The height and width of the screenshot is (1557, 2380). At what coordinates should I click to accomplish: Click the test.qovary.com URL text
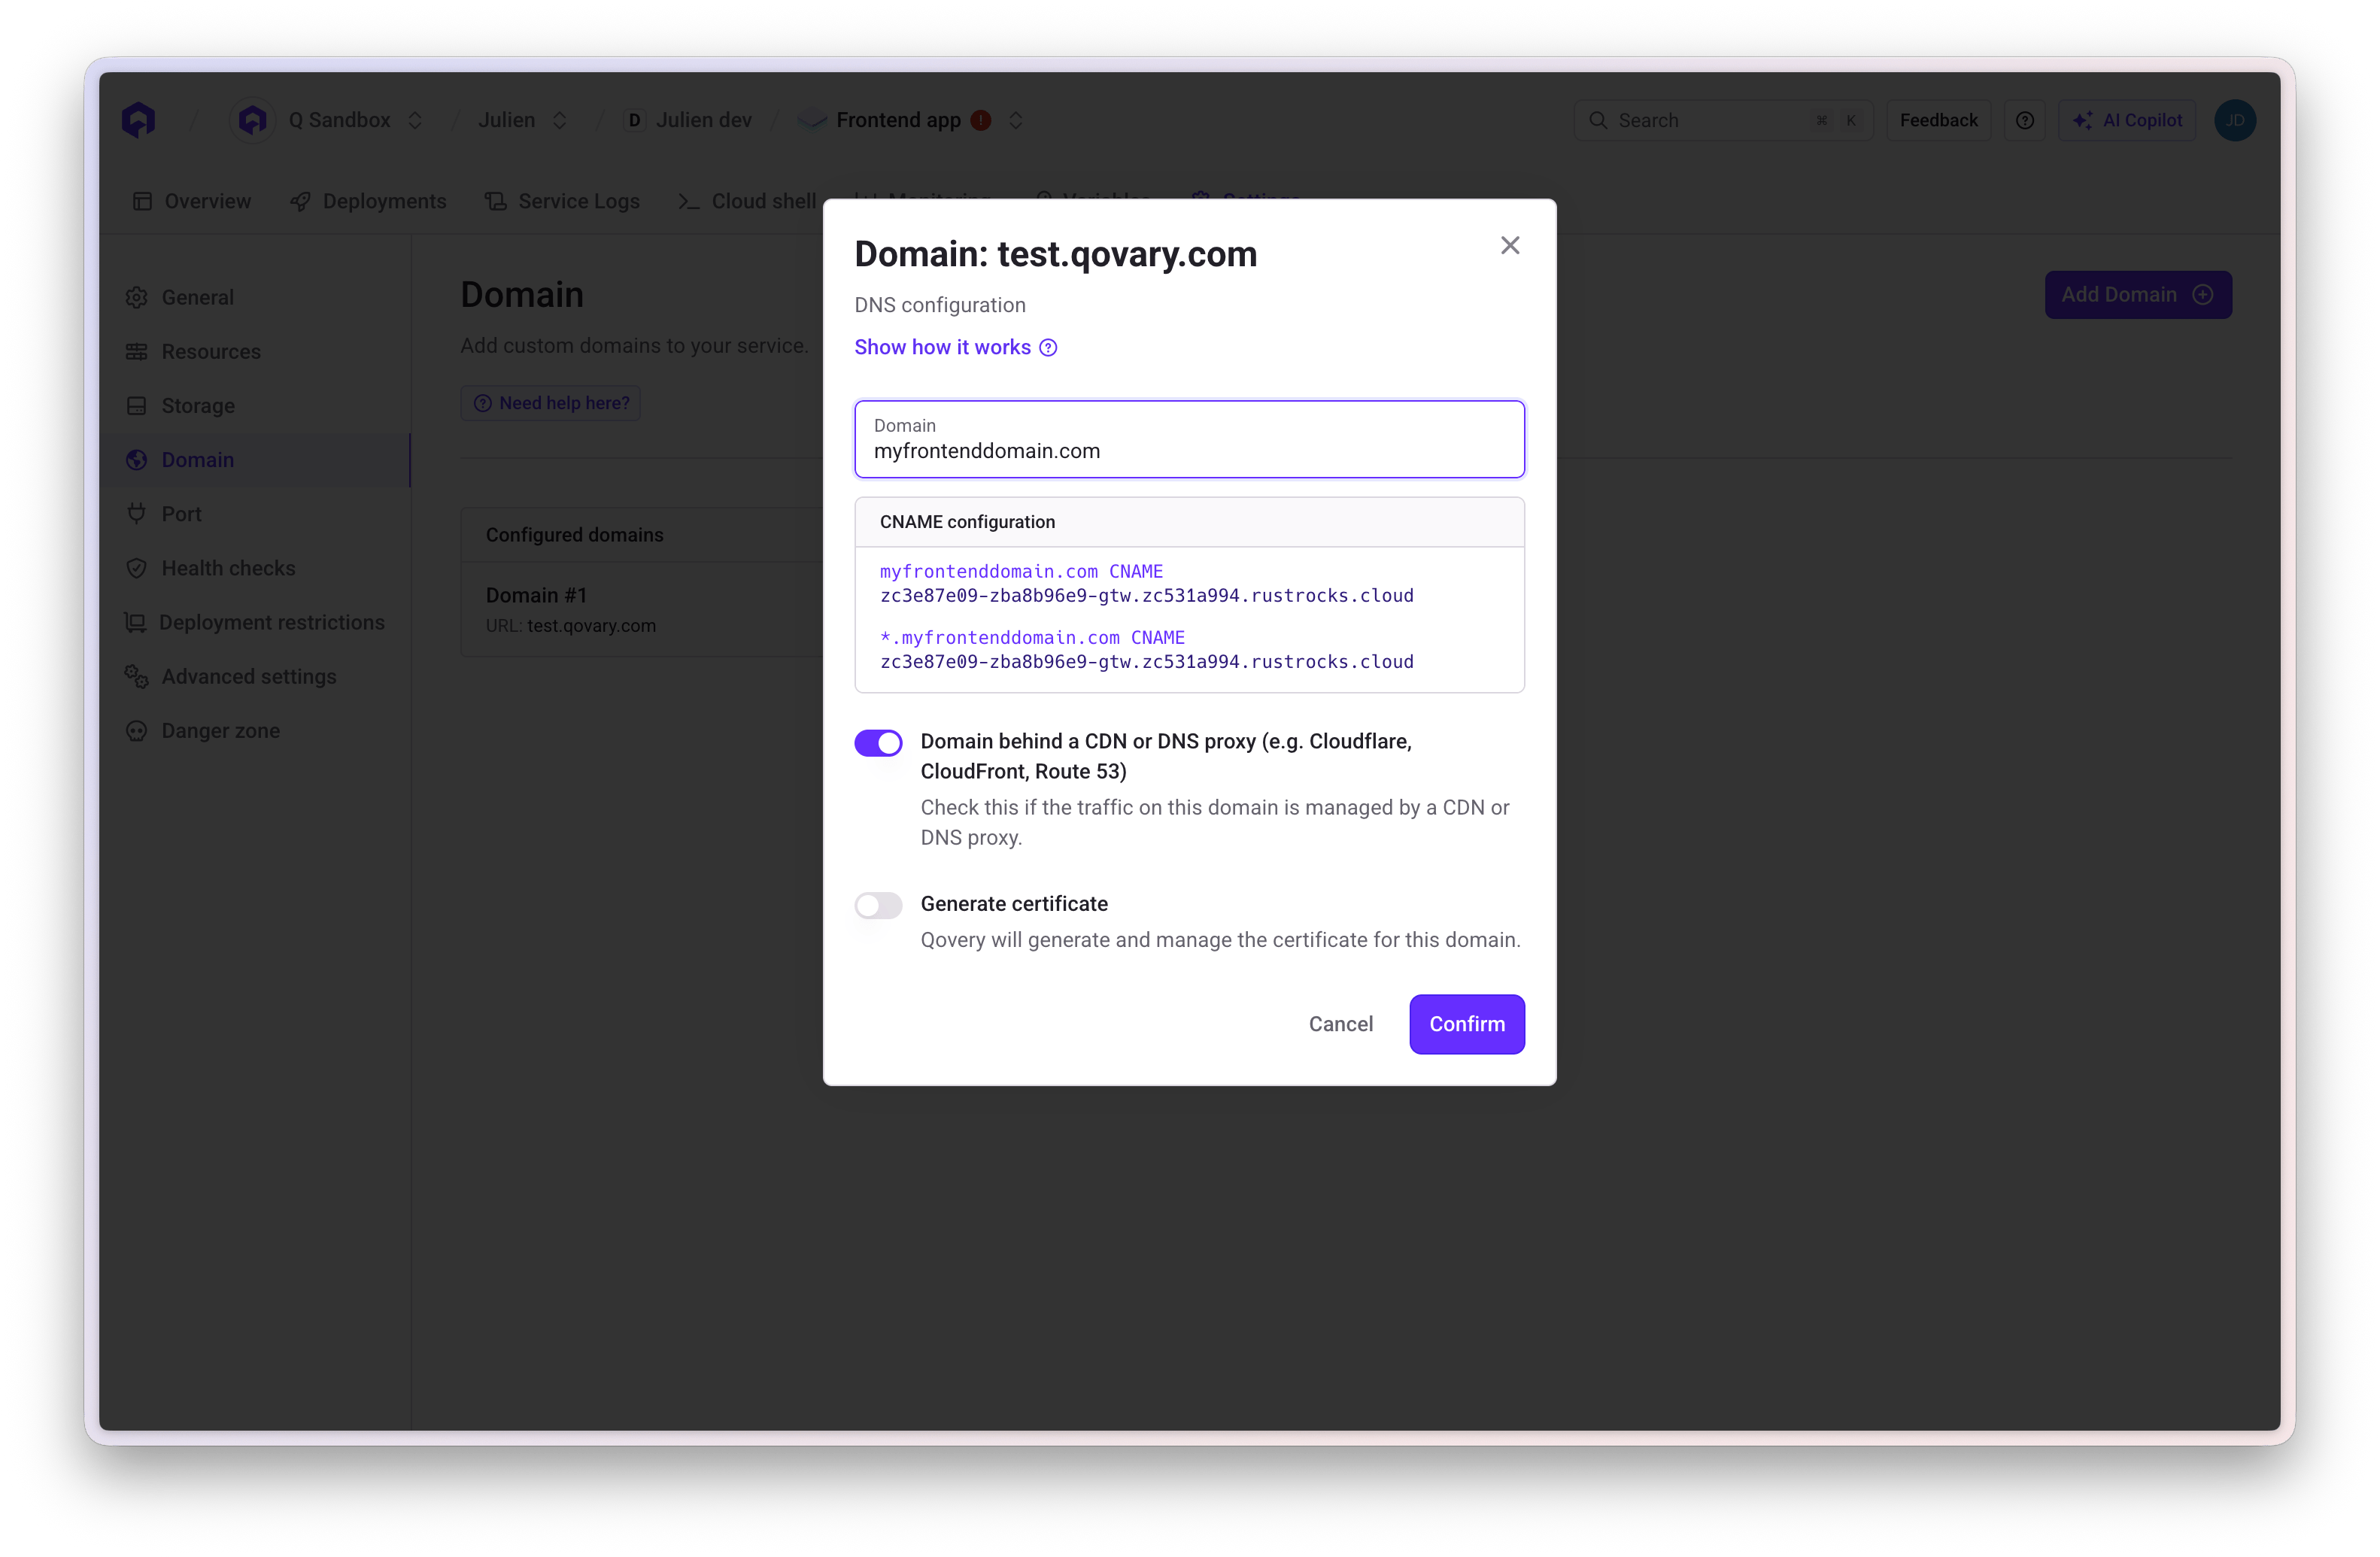(x=591, y=625)
